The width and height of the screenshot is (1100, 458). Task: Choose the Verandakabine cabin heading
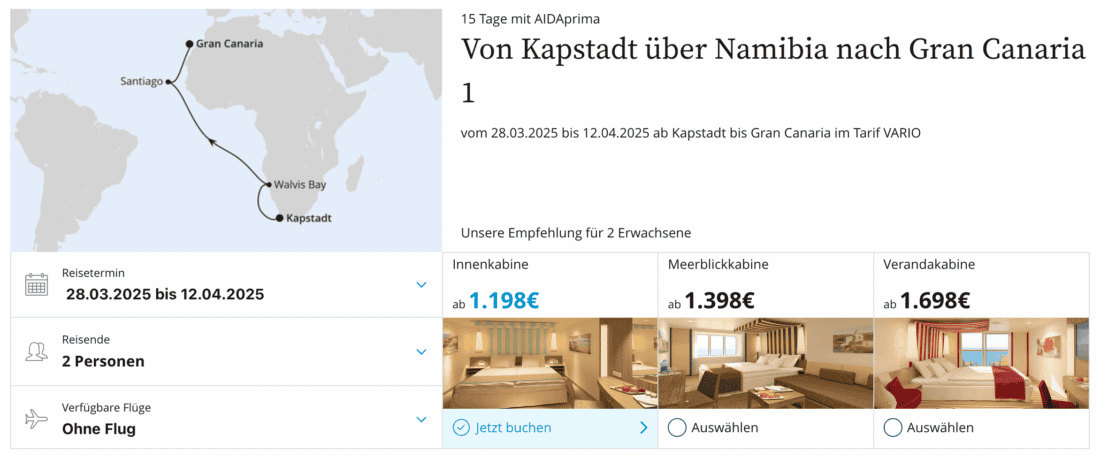(929, 265)
